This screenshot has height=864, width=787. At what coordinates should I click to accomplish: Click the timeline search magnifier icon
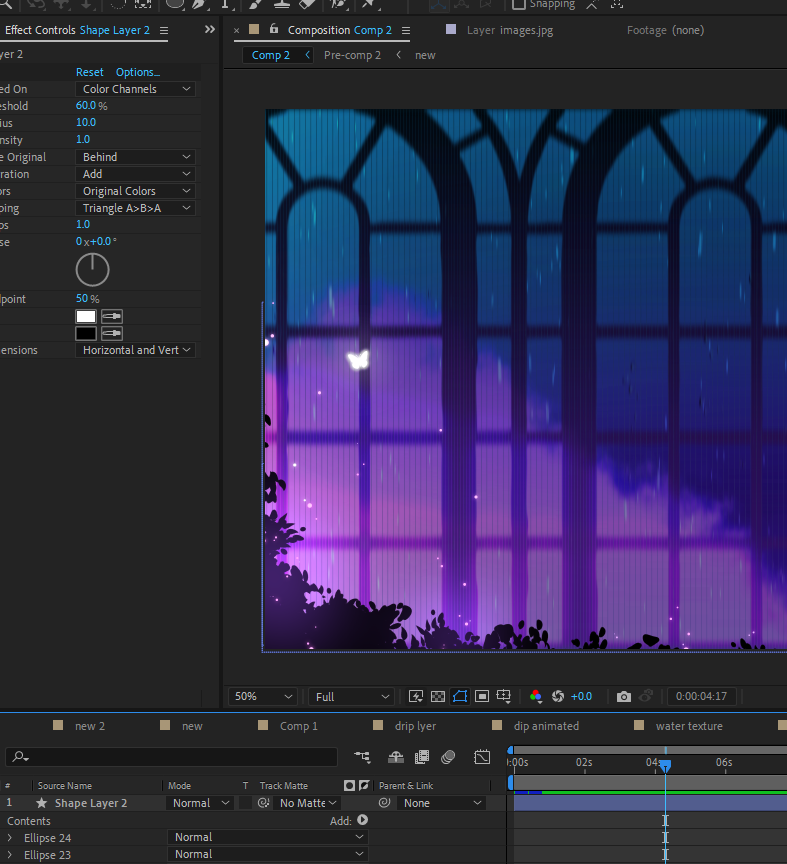pyautogui.click(x=20, y=757)
